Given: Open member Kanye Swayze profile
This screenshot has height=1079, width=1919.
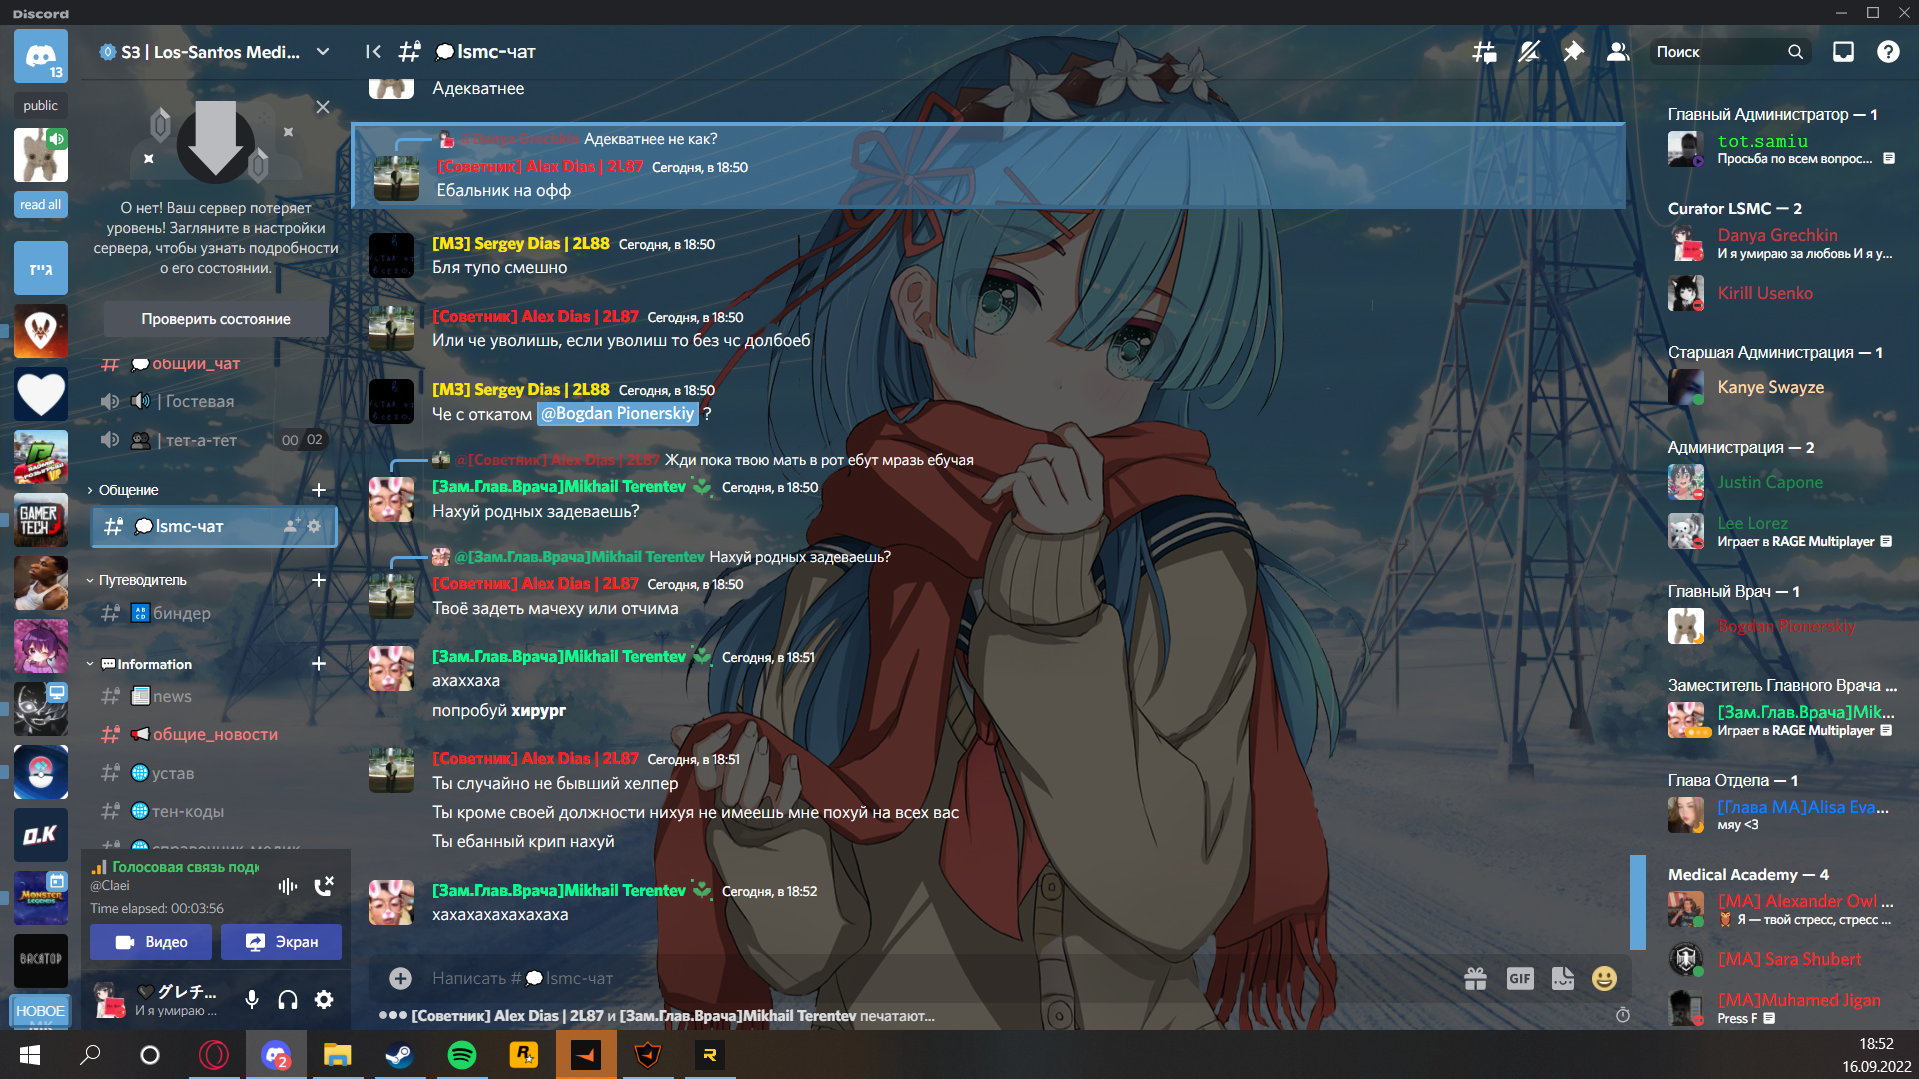Looking at the screenshot, I should tap(1780, 387).
